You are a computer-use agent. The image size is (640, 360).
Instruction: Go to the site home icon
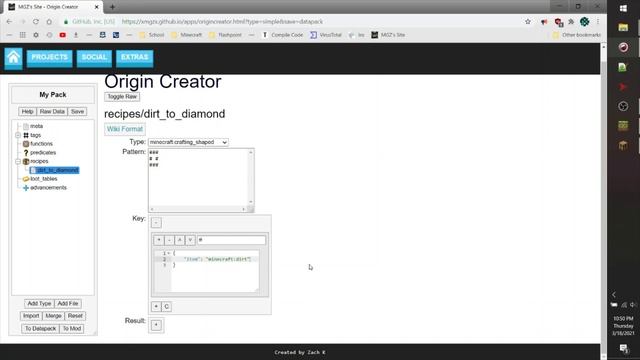point(13,58)
